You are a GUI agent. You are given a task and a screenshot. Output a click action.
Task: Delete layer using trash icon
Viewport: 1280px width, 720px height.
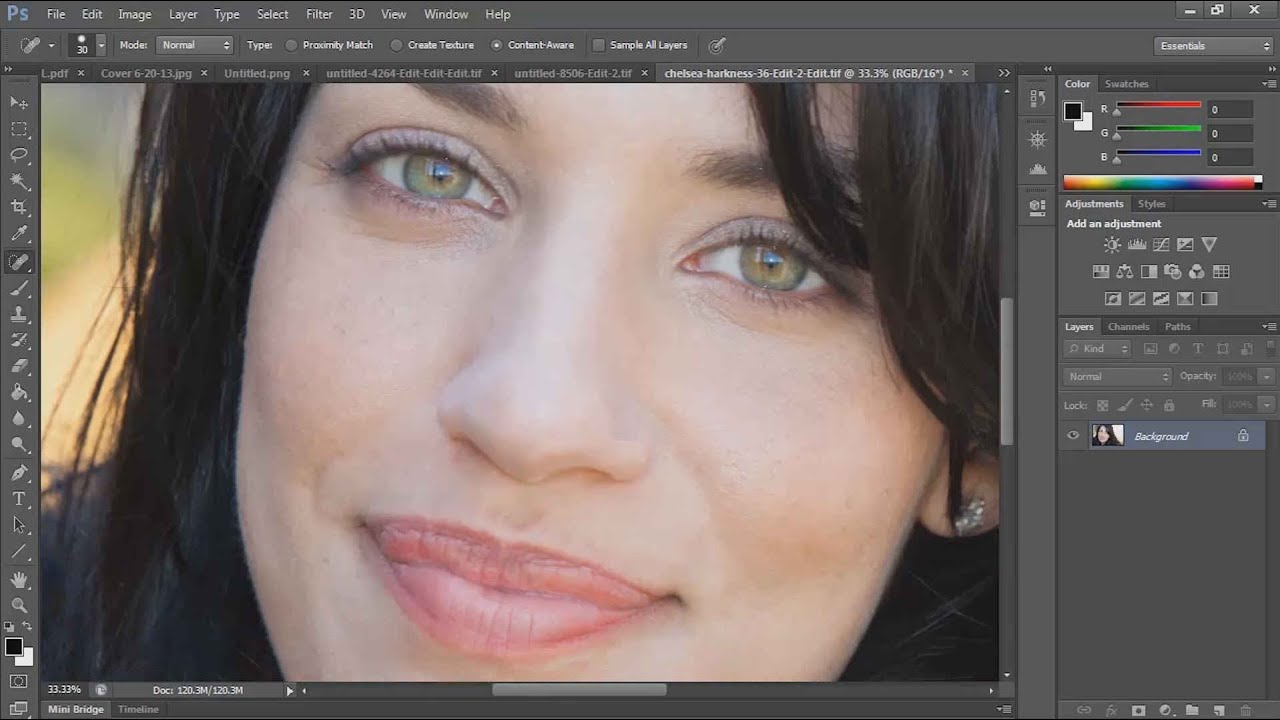pos(1246,710)
